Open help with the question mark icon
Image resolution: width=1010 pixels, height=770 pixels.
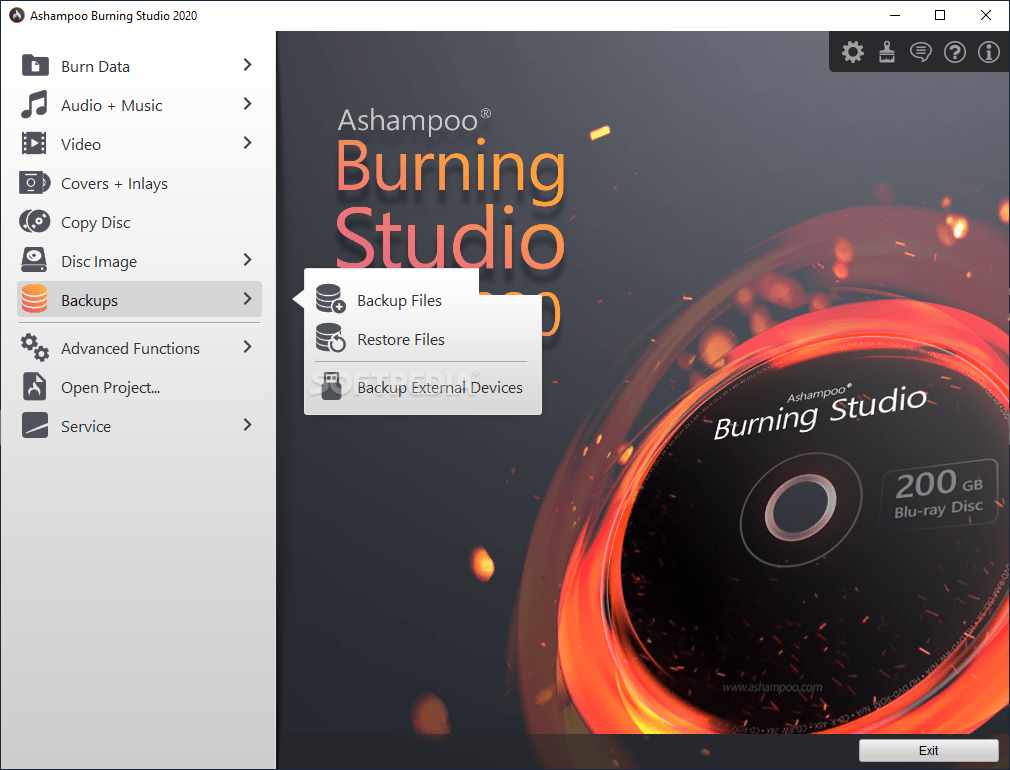point(955,52)
